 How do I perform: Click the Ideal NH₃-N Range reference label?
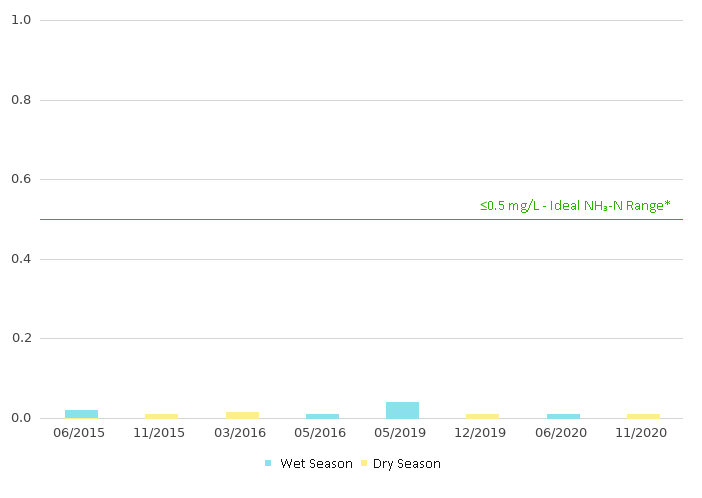575,206
